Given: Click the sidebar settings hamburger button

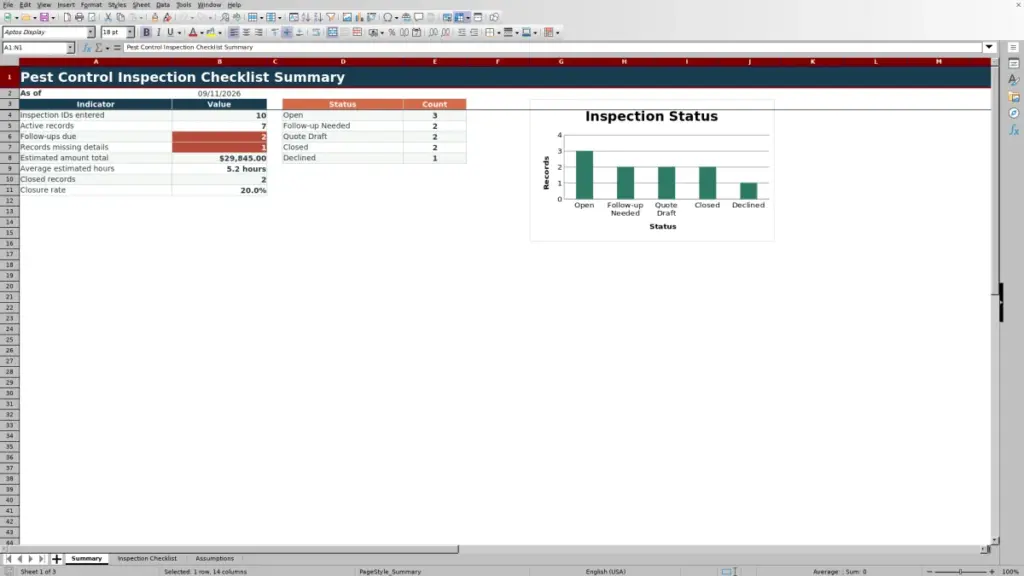Looking at the screenshot, I should tap(1013, 47).
